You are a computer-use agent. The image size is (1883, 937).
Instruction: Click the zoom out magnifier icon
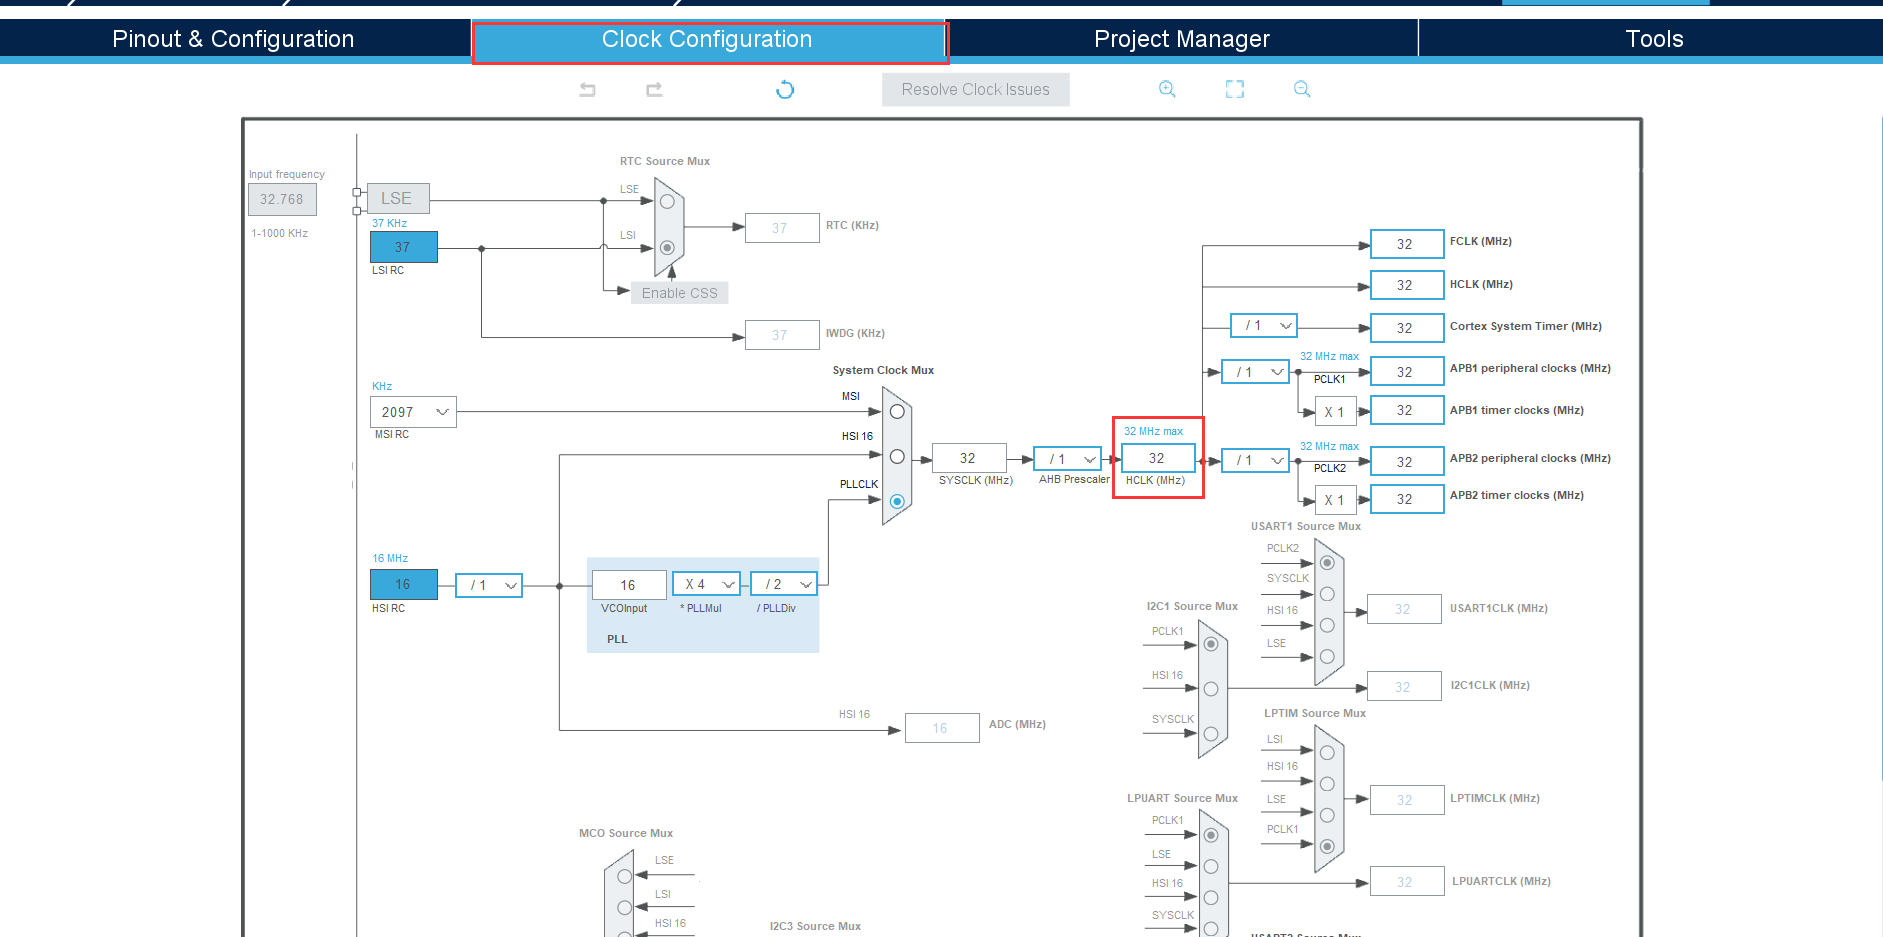tap(1302, 89)
